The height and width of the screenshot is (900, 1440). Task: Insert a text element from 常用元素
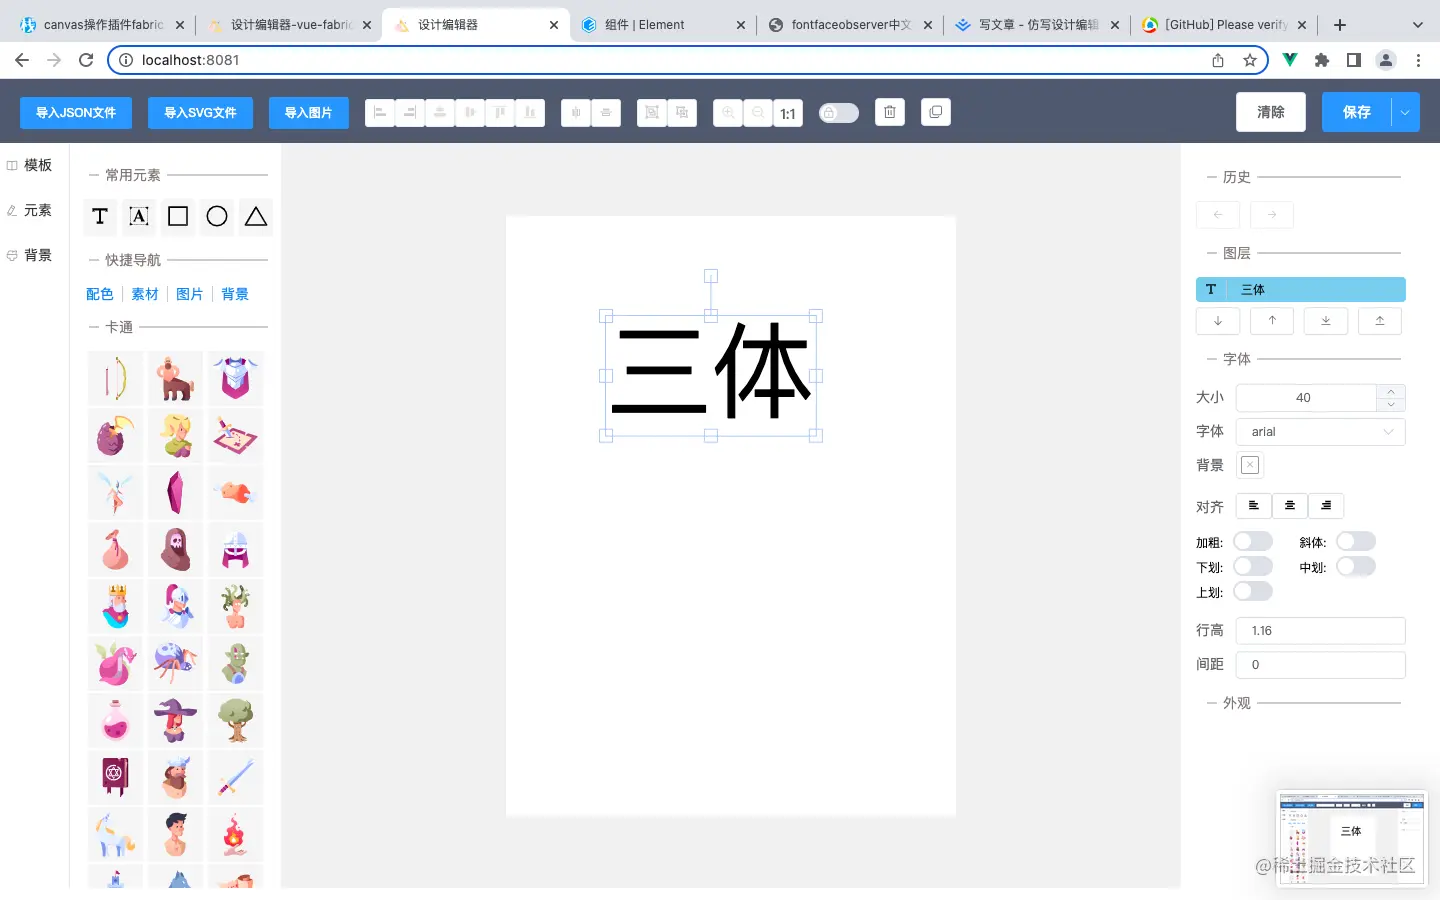tap(100, 216)
